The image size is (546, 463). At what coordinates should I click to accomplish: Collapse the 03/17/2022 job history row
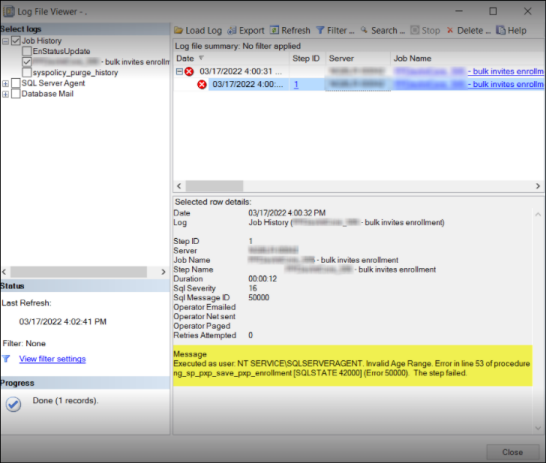179,71
